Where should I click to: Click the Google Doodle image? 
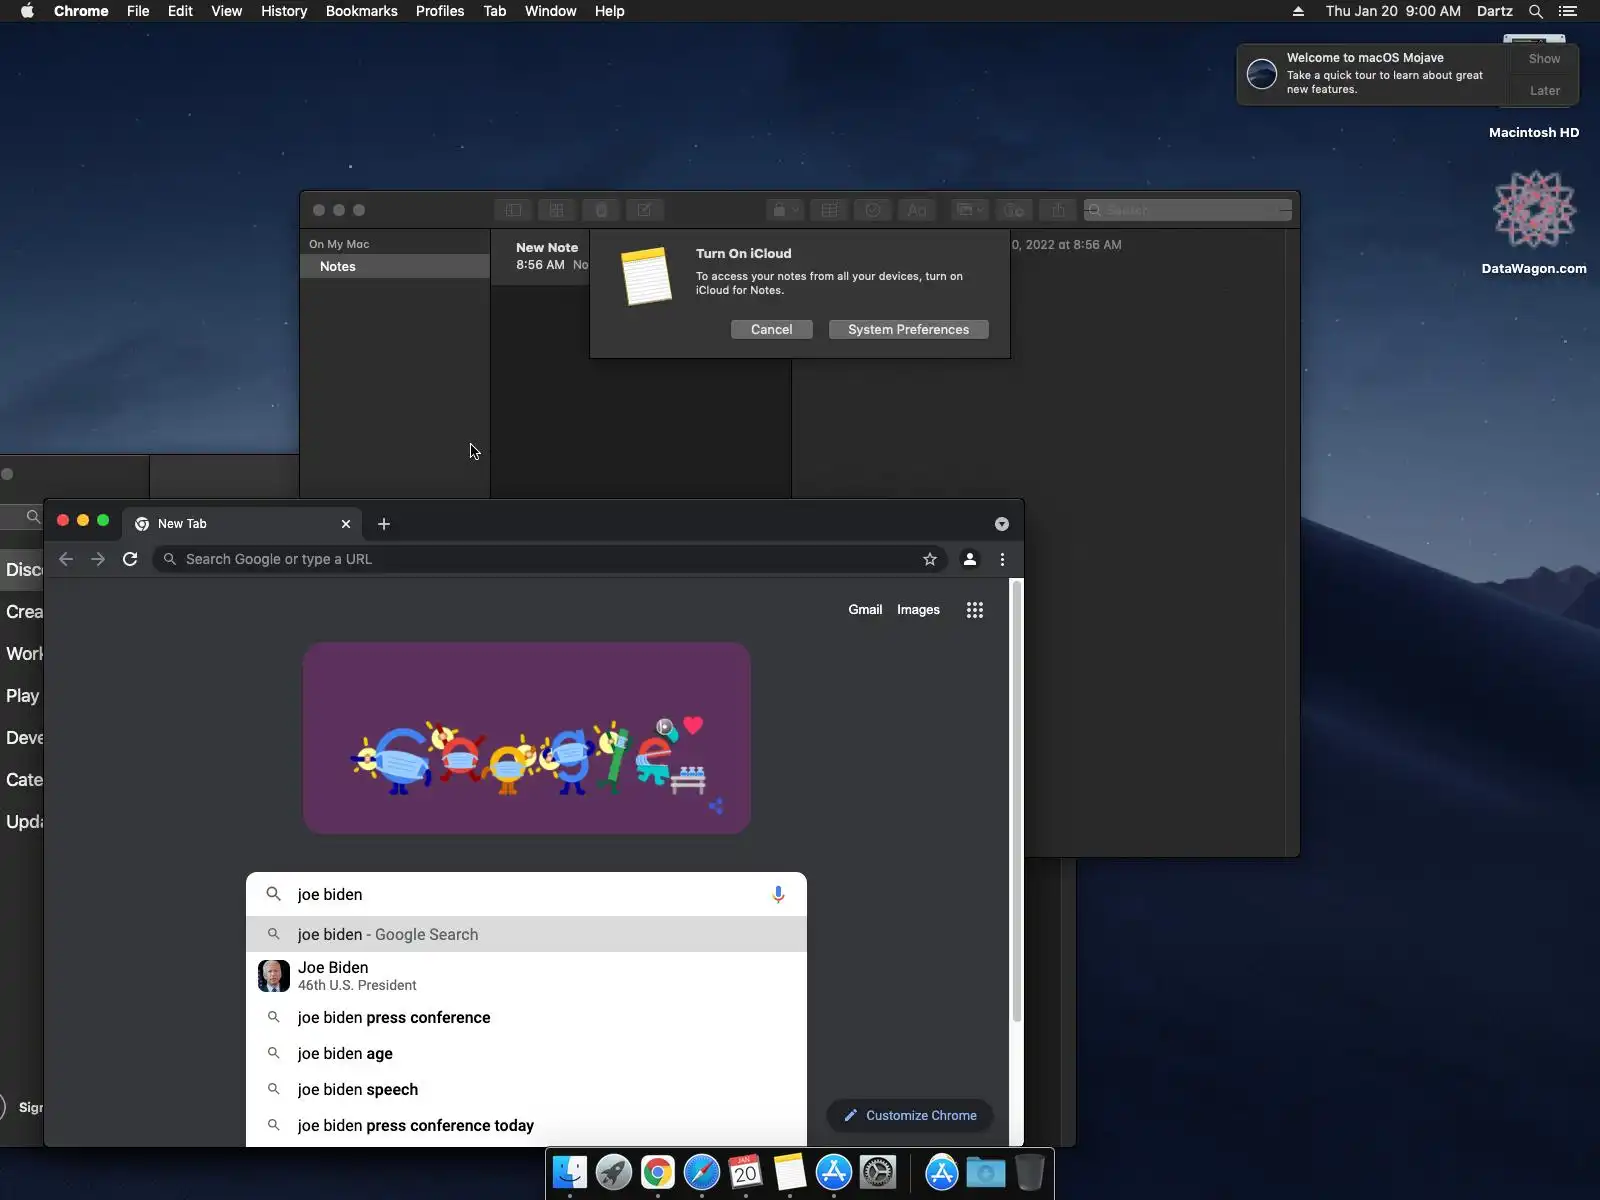click(x=527, y=738)
